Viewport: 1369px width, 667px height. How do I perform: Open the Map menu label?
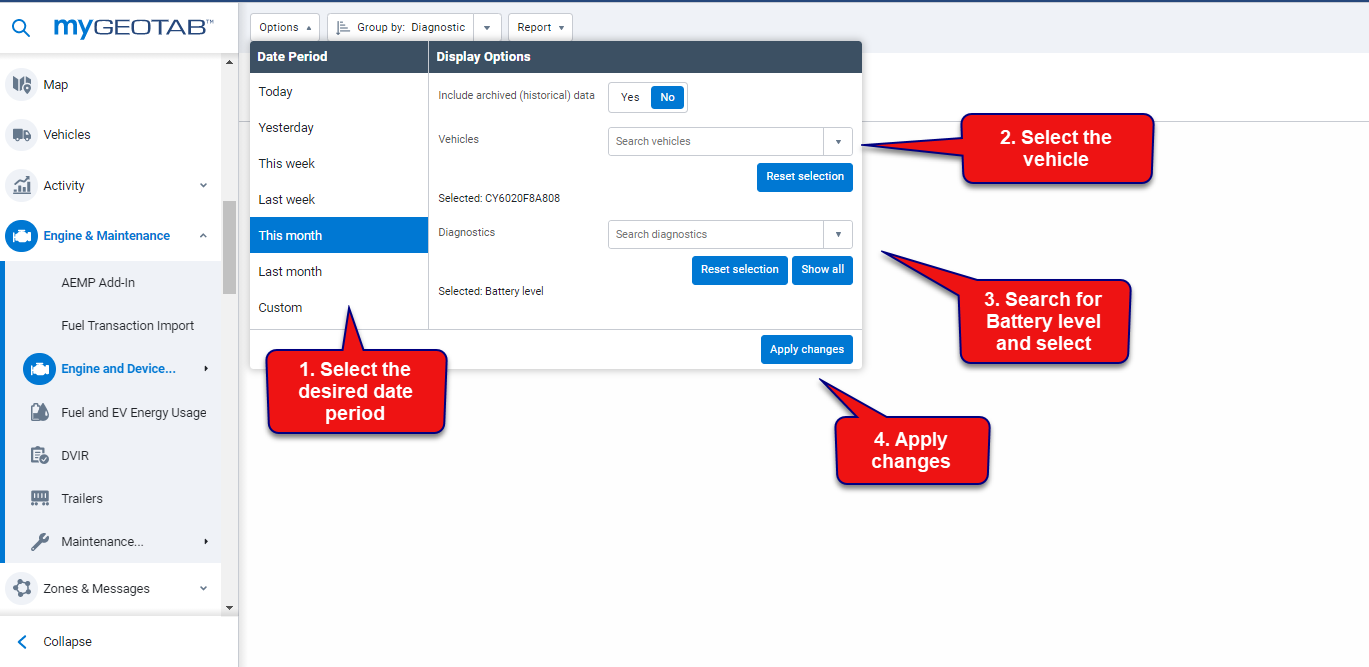tap(56, 85)
